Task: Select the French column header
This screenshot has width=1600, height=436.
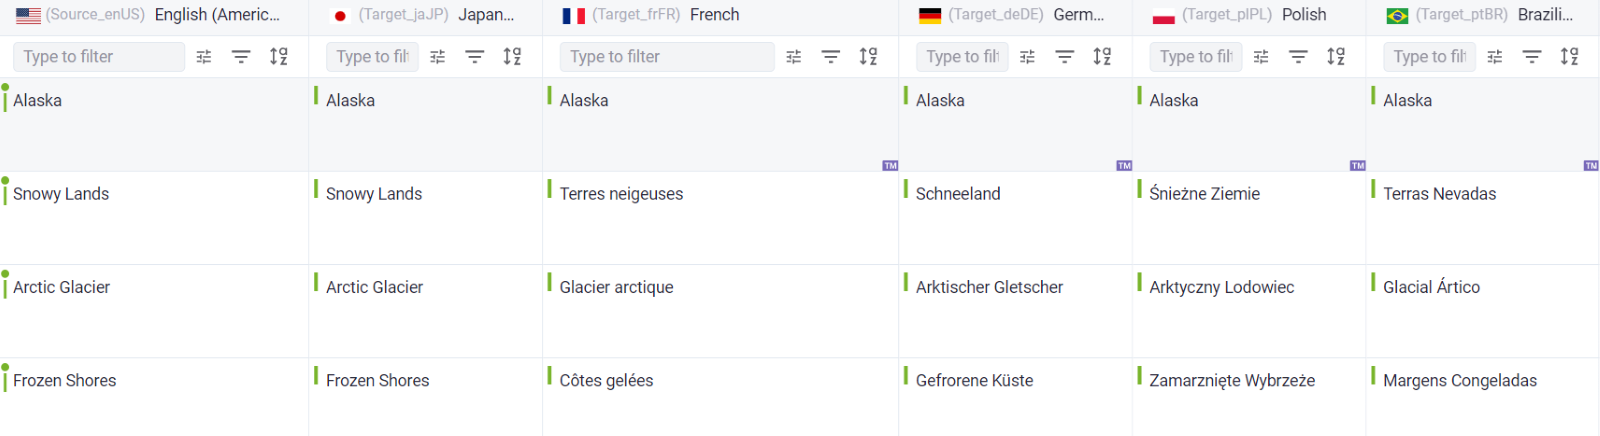Action: pos(714,15)
